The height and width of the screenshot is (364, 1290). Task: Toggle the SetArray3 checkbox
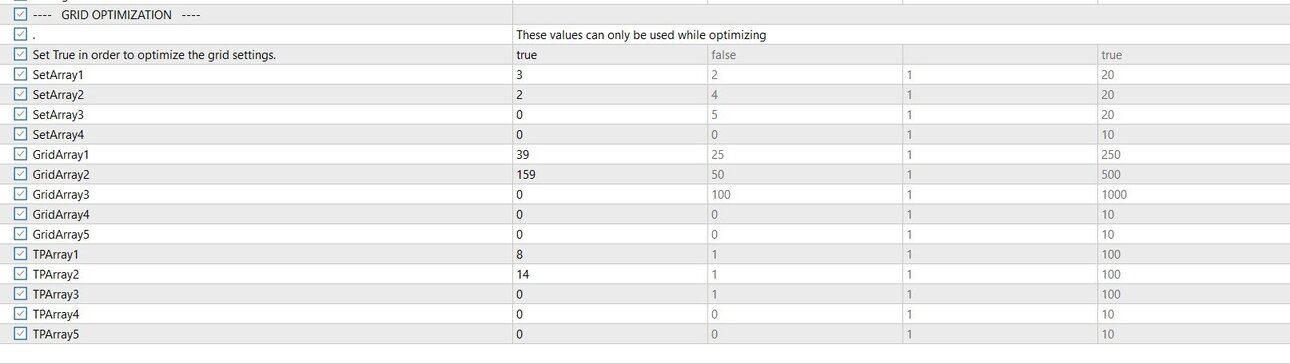(x=21, y=115)
